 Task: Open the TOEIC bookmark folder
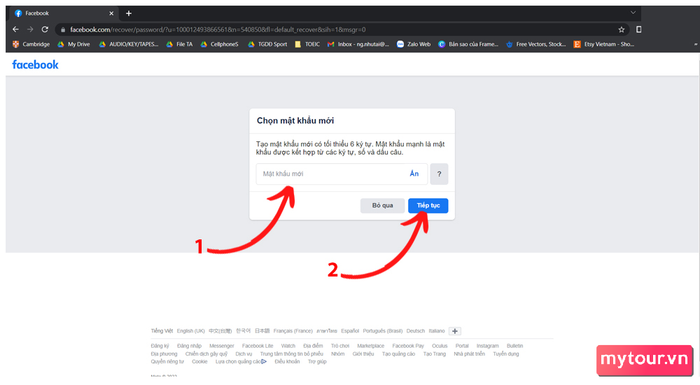coord(307,44)
